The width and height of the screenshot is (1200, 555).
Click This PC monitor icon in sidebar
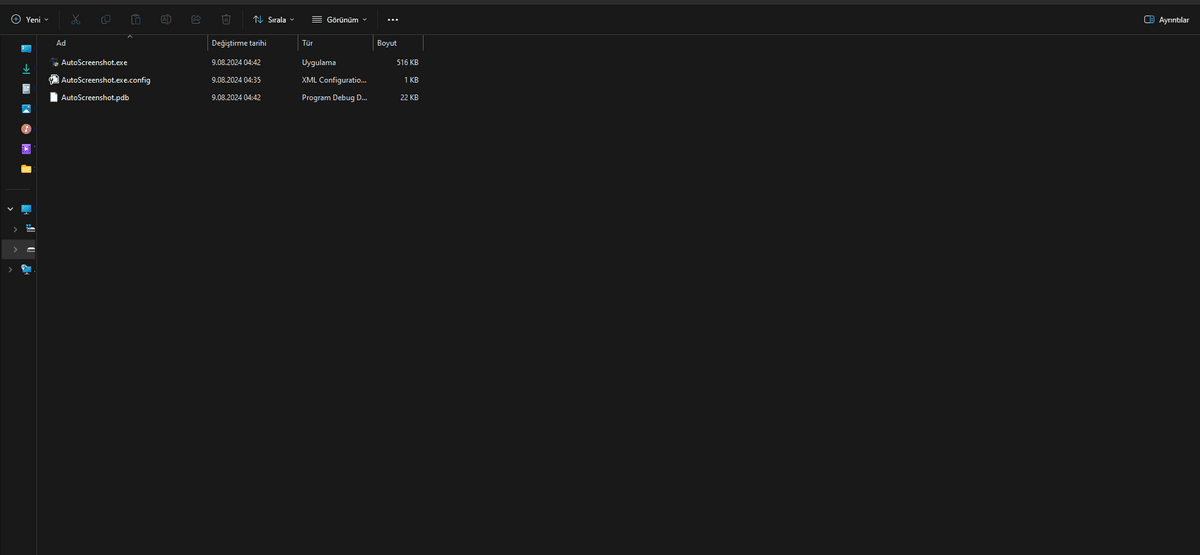point(26,209)
